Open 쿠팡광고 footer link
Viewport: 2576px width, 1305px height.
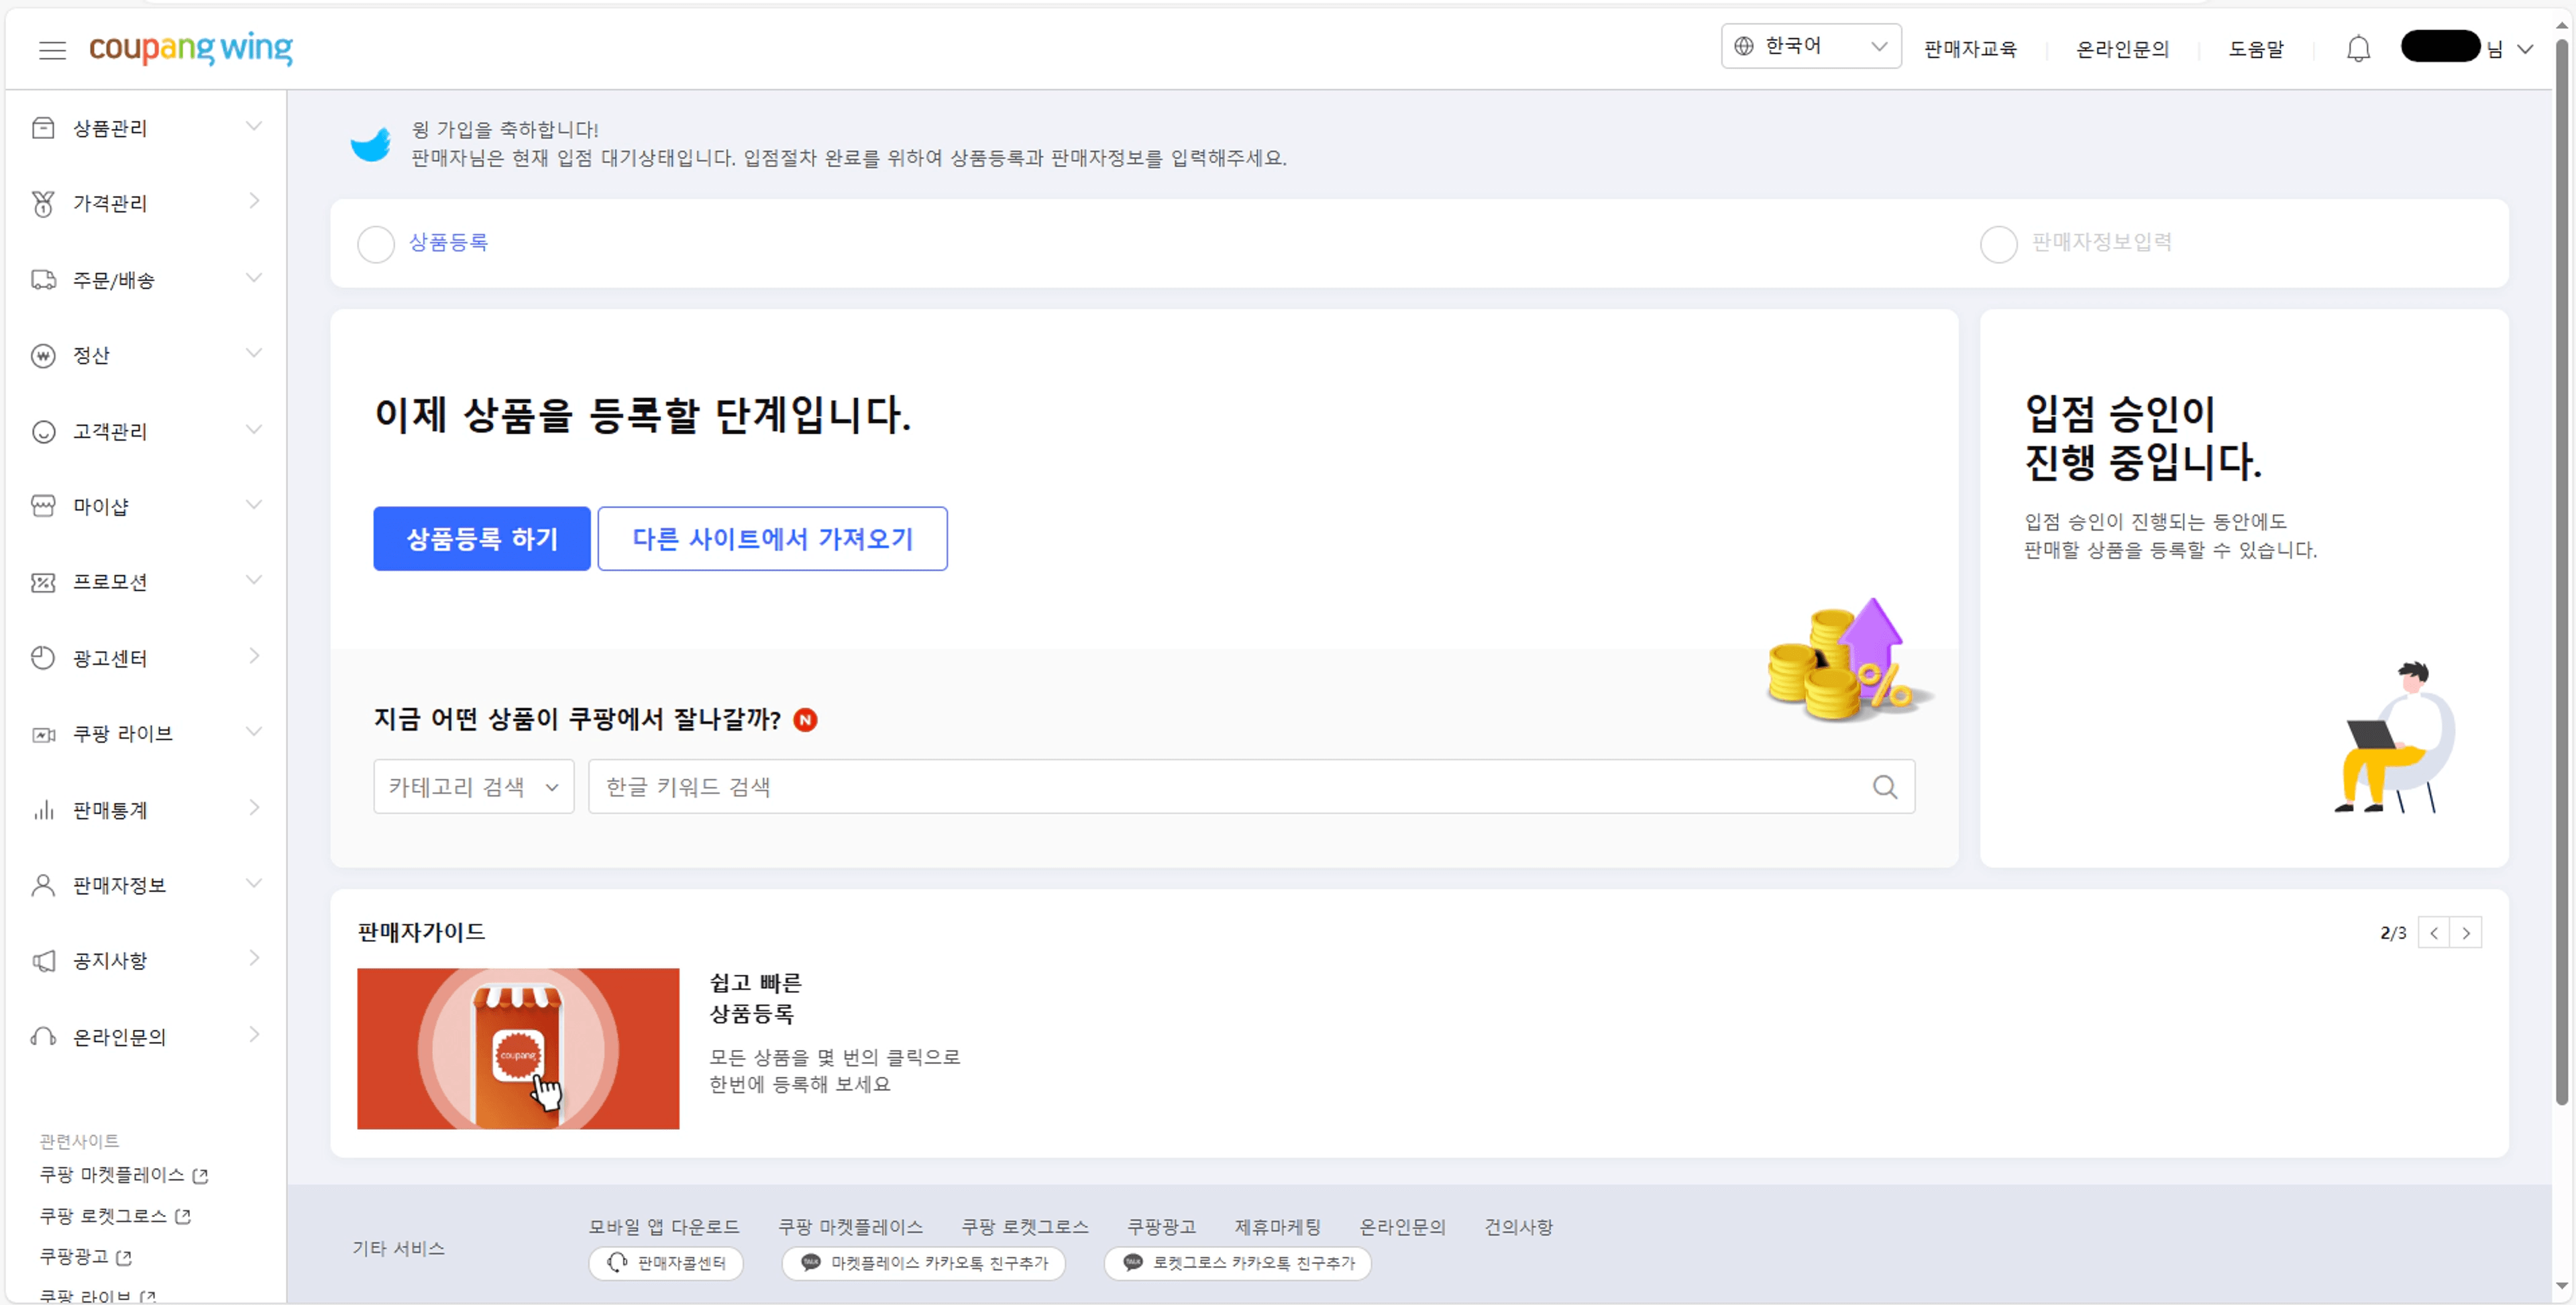pos(1161,1227)
